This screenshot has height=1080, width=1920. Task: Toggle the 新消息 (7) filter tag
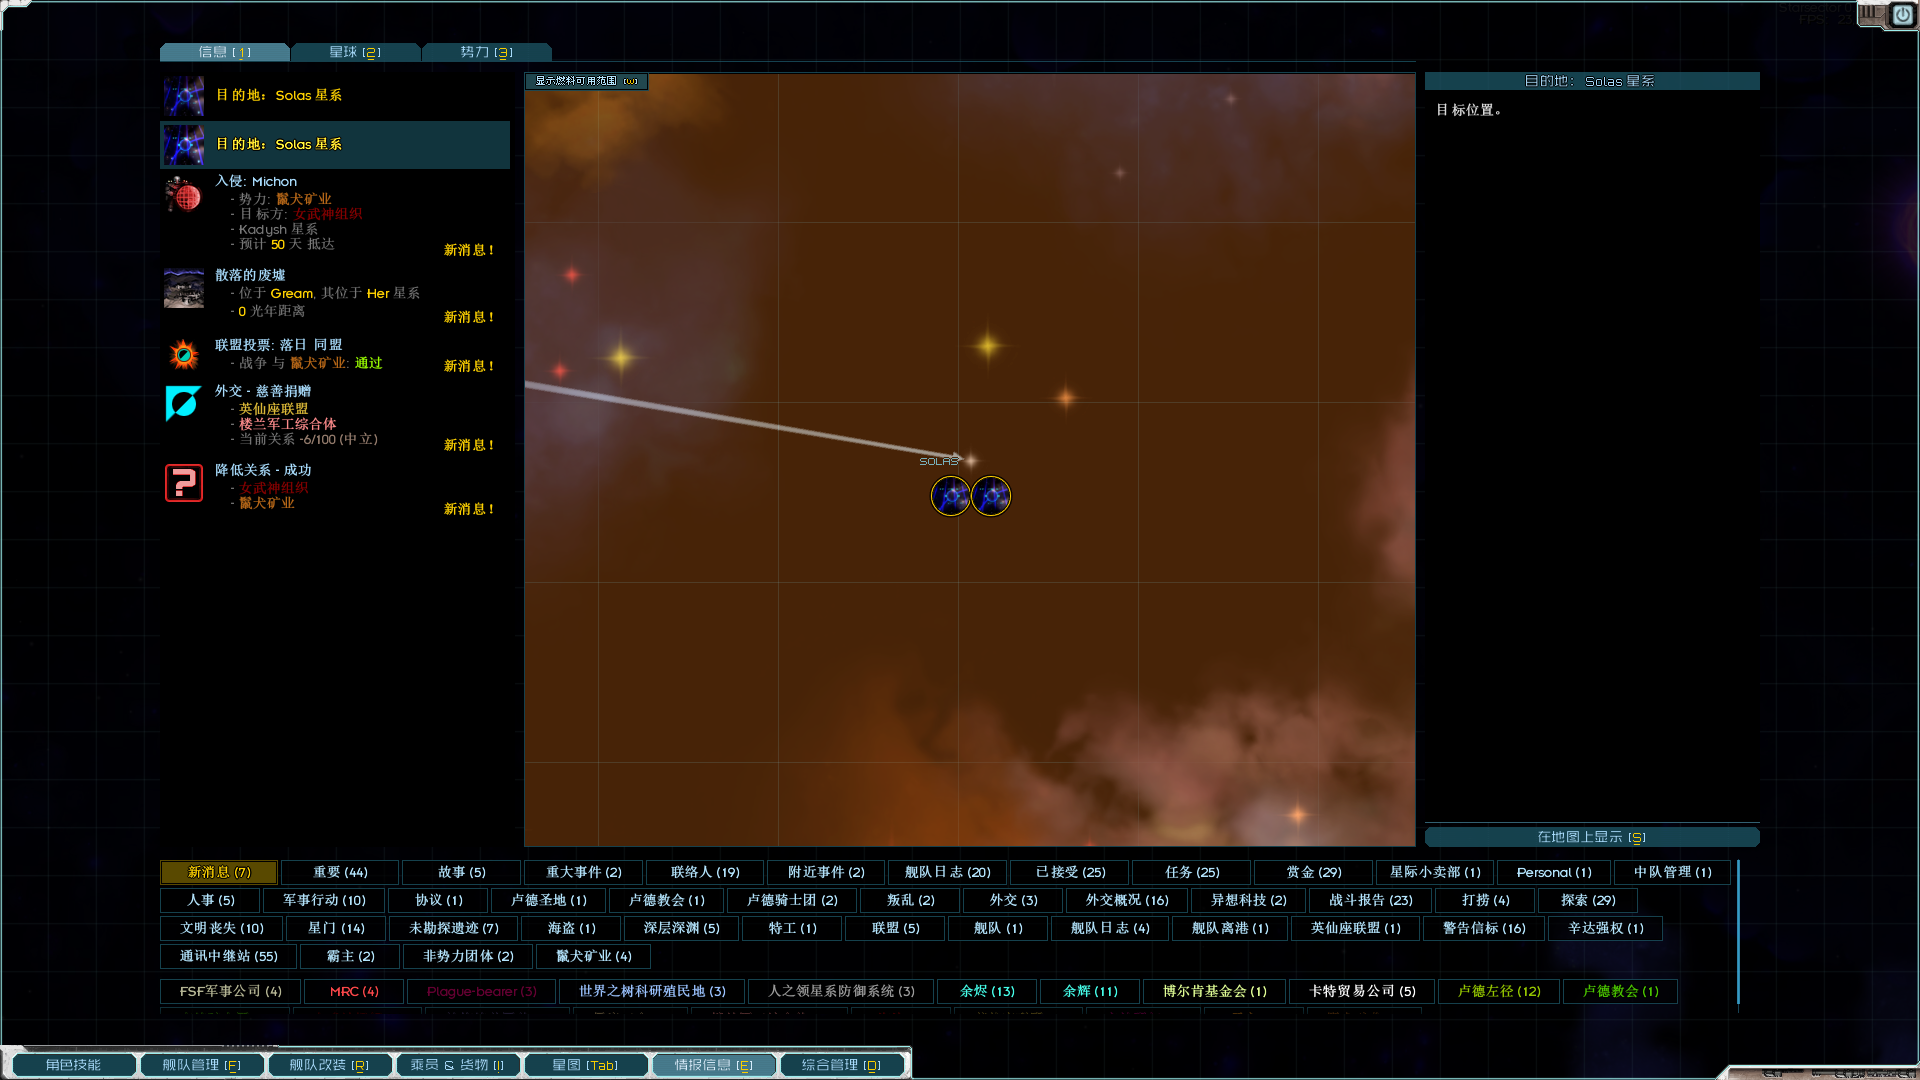click(x=220, y=872)
